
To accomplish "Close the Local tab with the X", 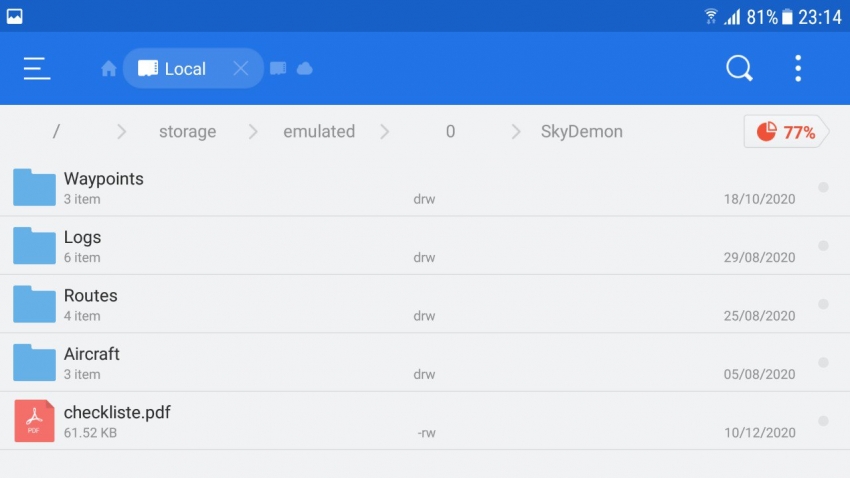I will point(240,69).
